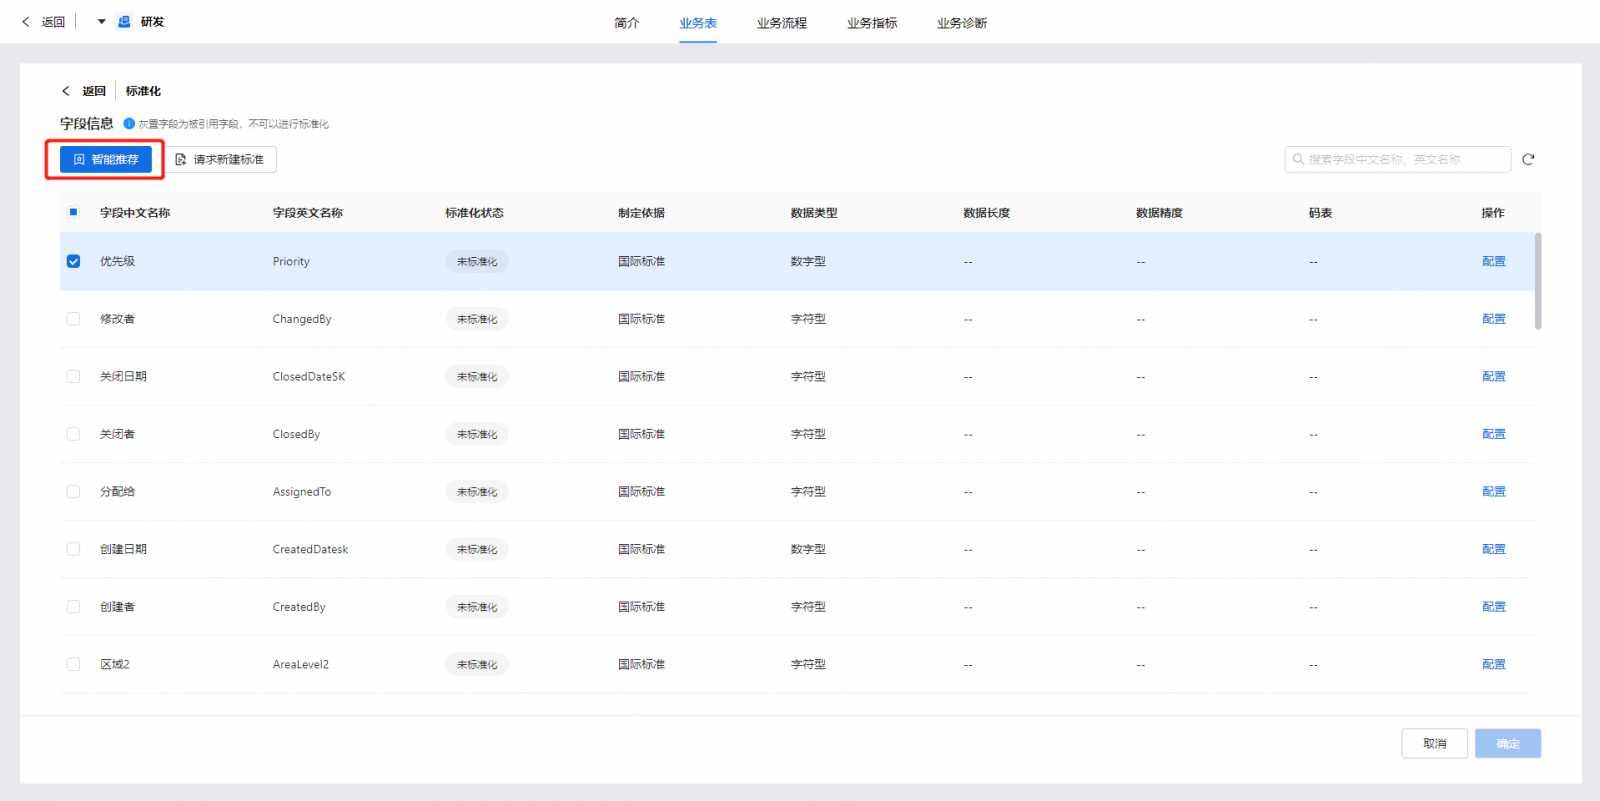Click the 字段中文名称 column header
The image size is (1600, 801).
[135, 213]
